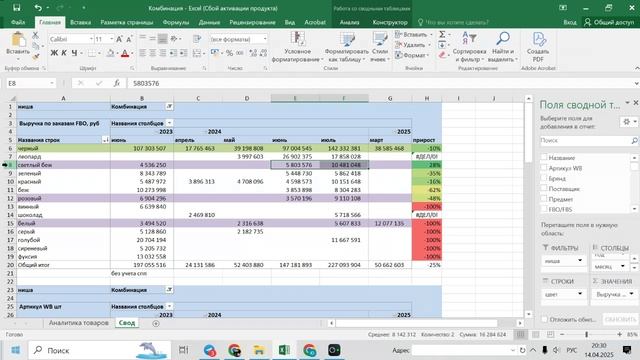The image size is (640, 360).
Task: Open Названия строк filter dropdown in A5
Action: pos(106,140)
